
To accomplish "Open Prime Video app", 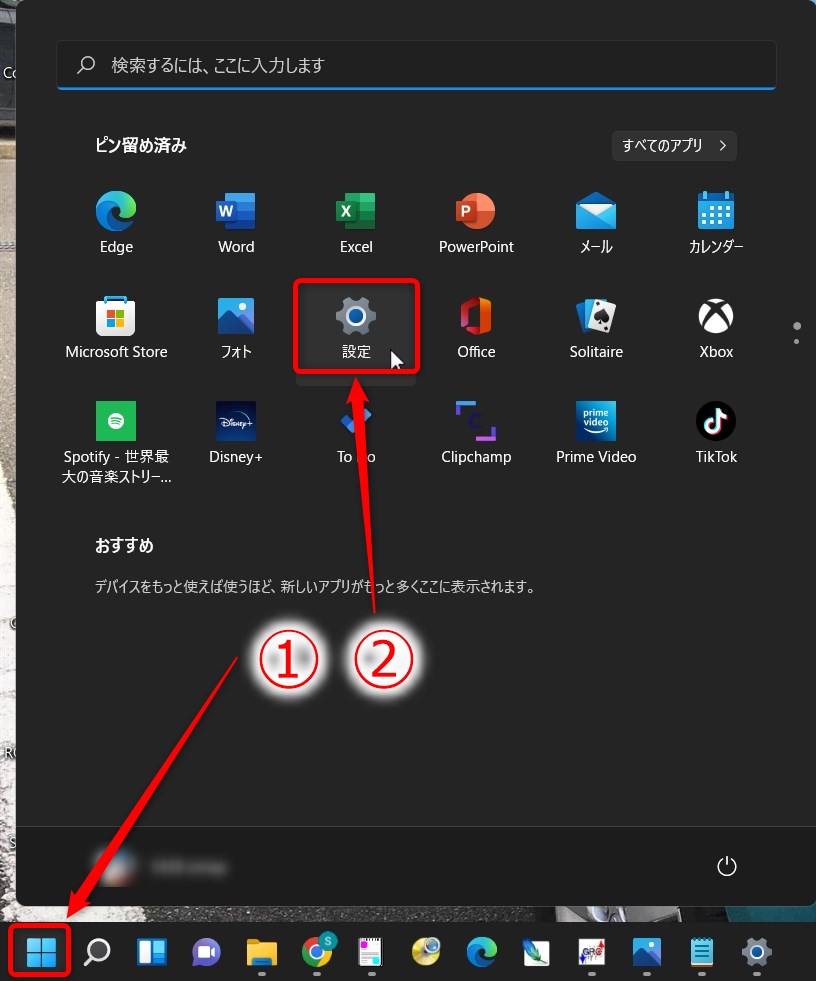I will point(596,433).
